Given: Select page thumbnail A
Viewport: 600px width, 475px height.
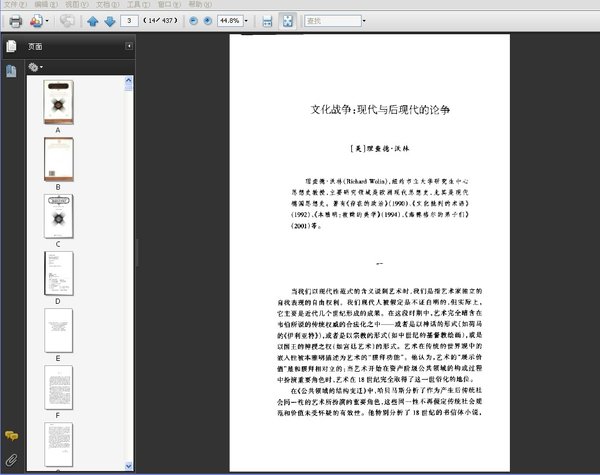Looking at the screenshot, I should tap(58, 102).
